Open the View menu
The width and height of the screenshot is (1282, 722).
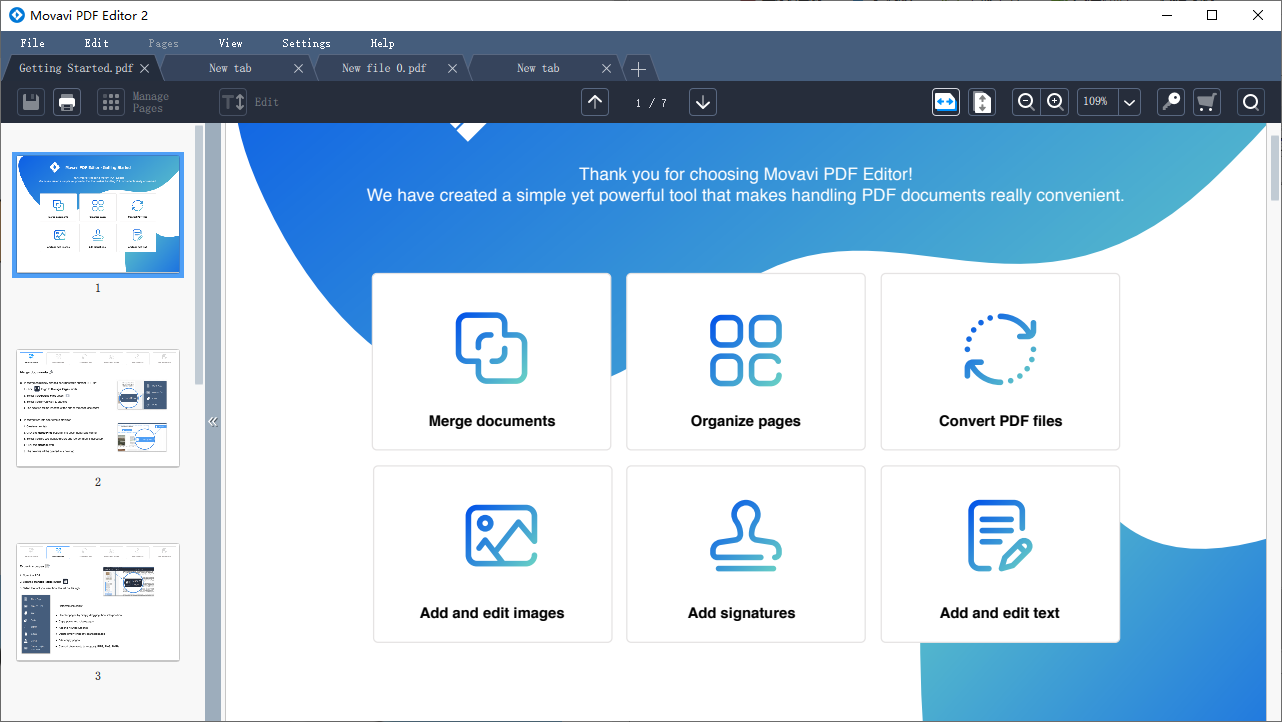pyautogui.click(x=231, y=43)
